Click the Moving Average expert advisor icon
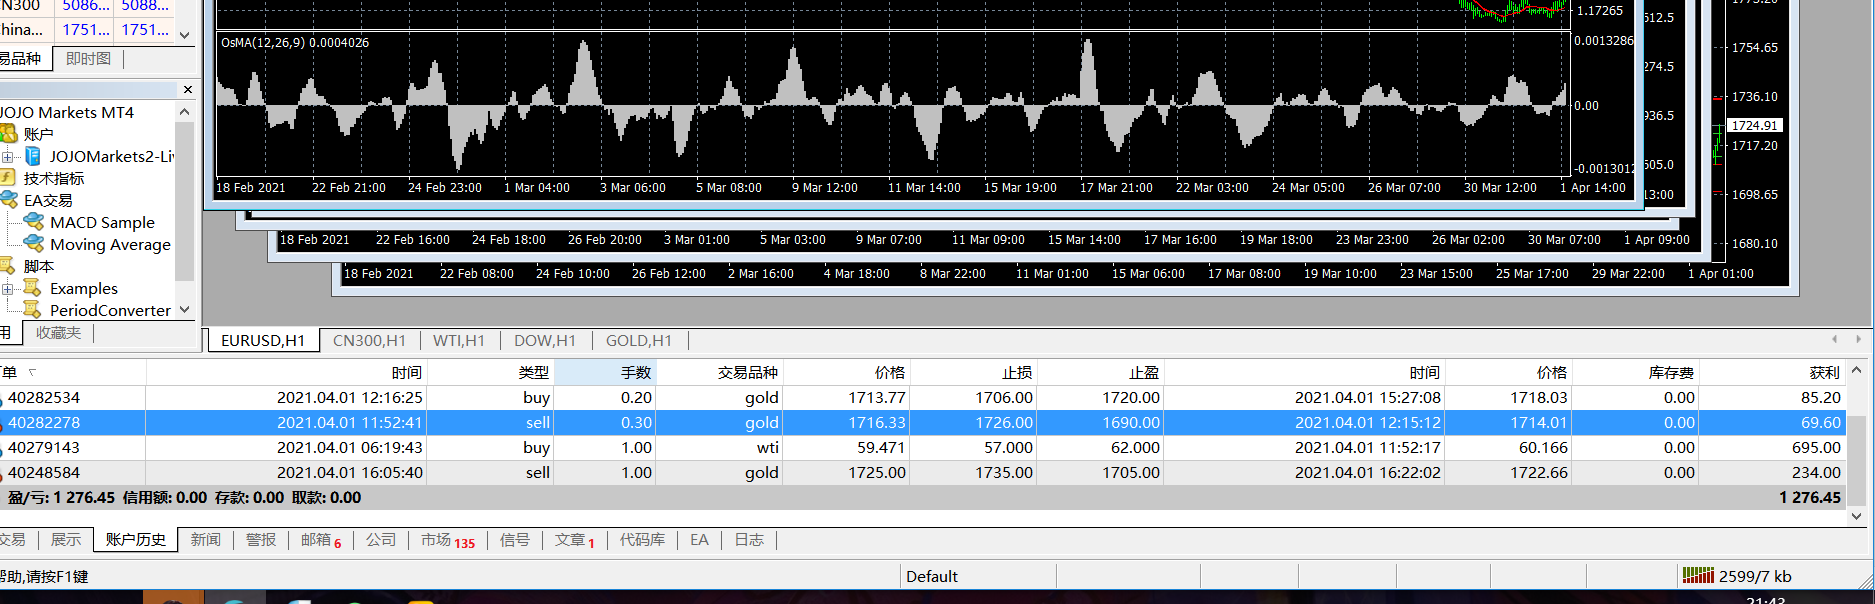 pos(33,244)
